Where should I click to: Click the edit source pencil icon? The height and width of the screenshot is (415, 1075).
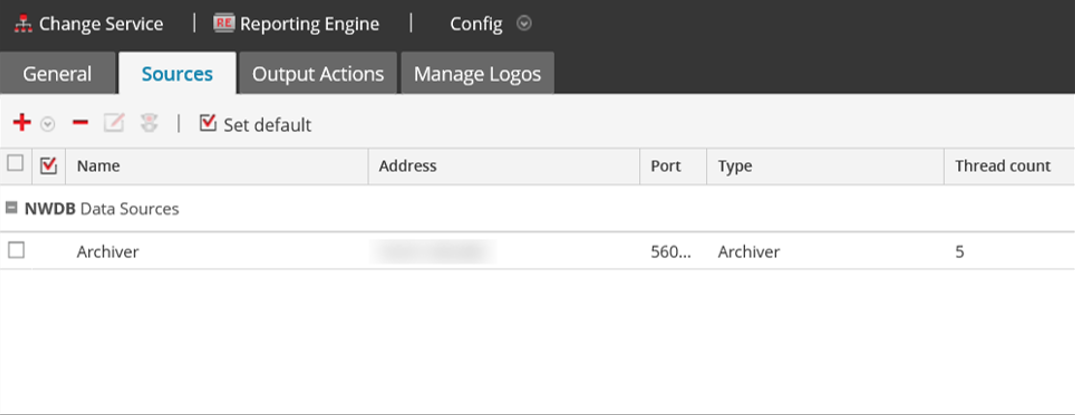pos(114,123)
